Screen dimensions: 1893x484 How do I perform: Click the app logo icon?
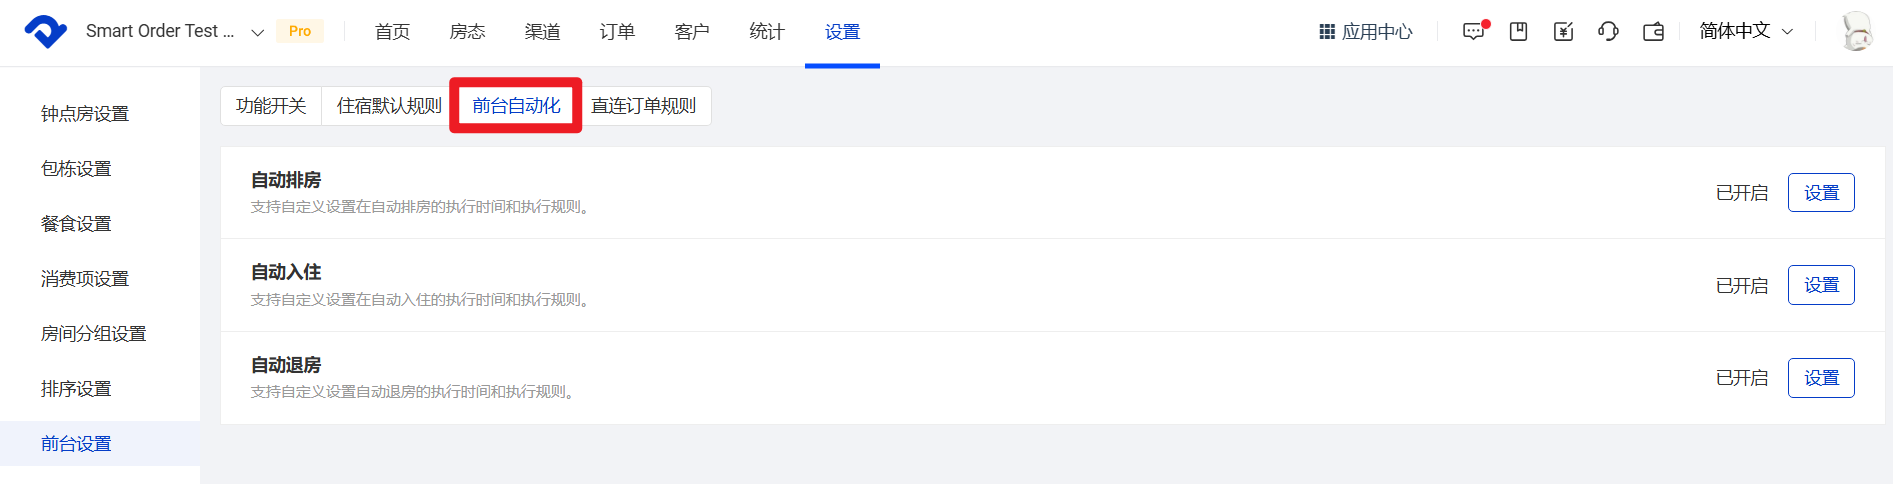(x=45, y=31)
